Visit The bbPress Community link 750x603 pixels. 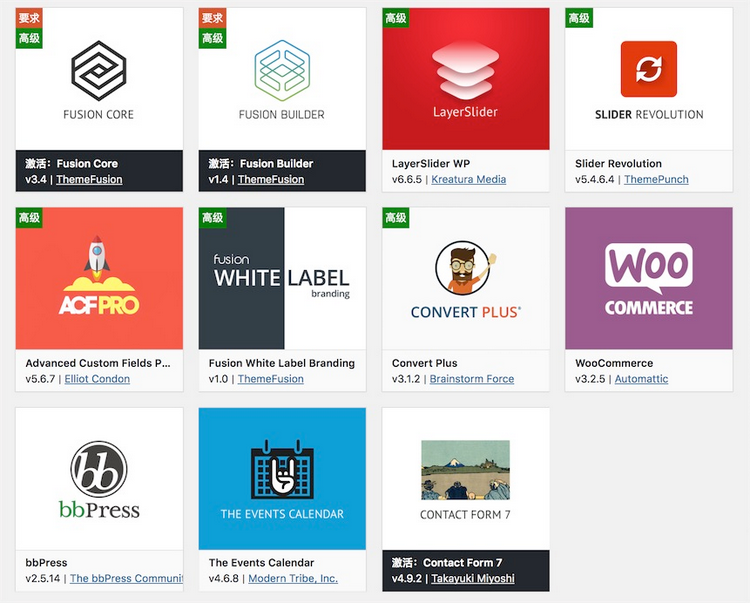pos(126,578)
